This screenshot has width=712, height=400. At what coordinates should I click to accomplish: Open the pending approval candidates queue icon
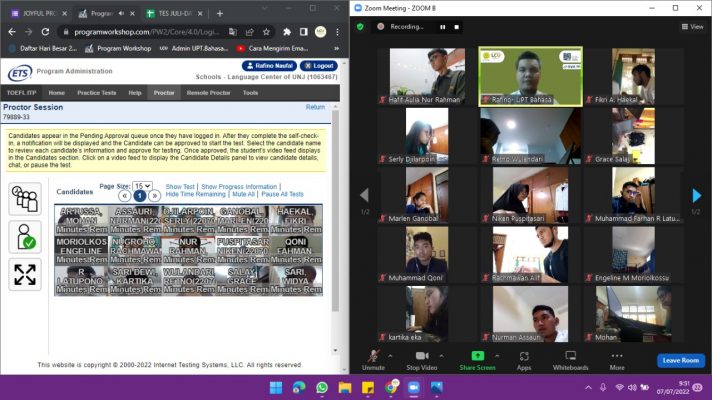[24, 199]
